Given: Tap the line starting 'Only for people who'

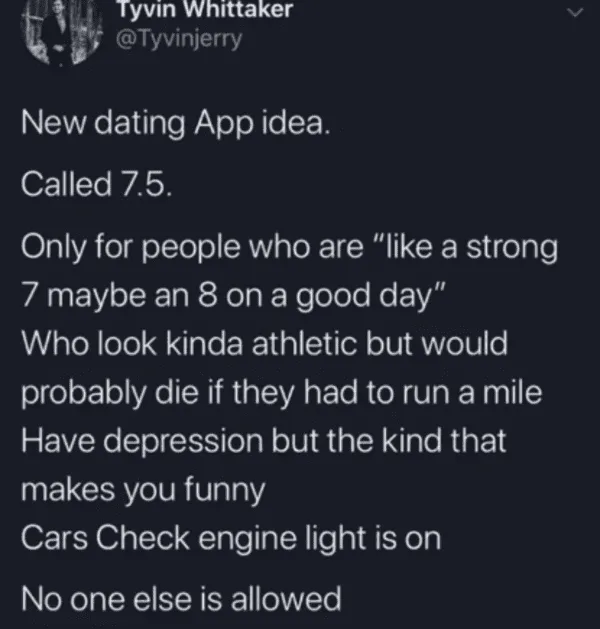Looking at the screenshot, I should (290, 248).
